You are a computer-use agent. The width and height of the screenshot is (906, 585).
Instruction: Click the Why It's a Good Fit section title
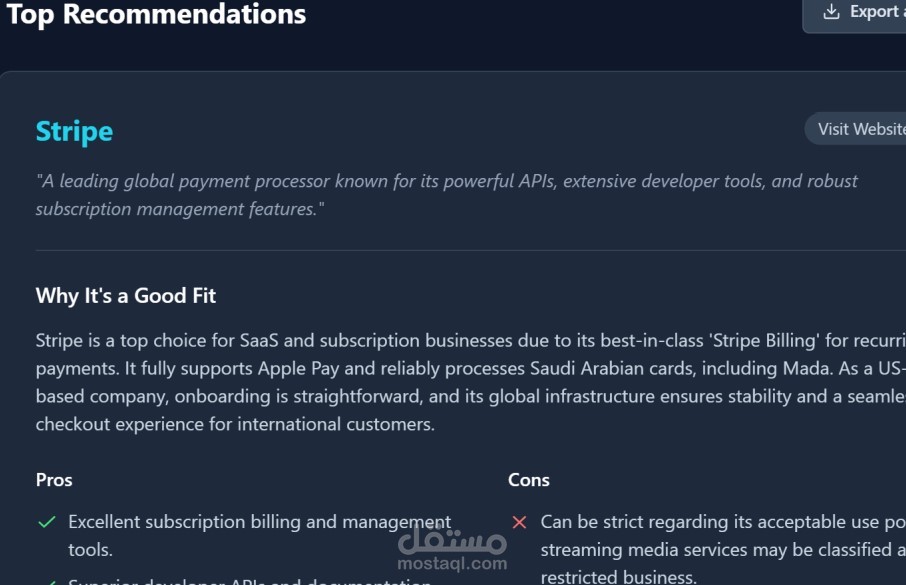coord(125,295)
